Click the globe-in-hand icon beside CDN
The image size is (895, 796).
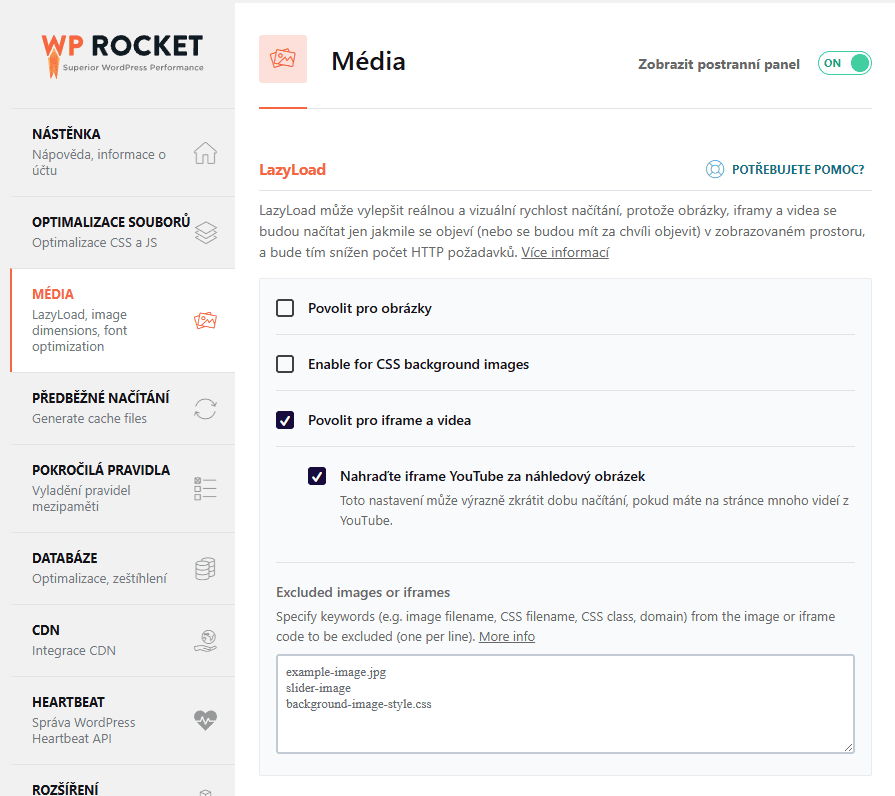pyautogui.click(x=205, y=641)
